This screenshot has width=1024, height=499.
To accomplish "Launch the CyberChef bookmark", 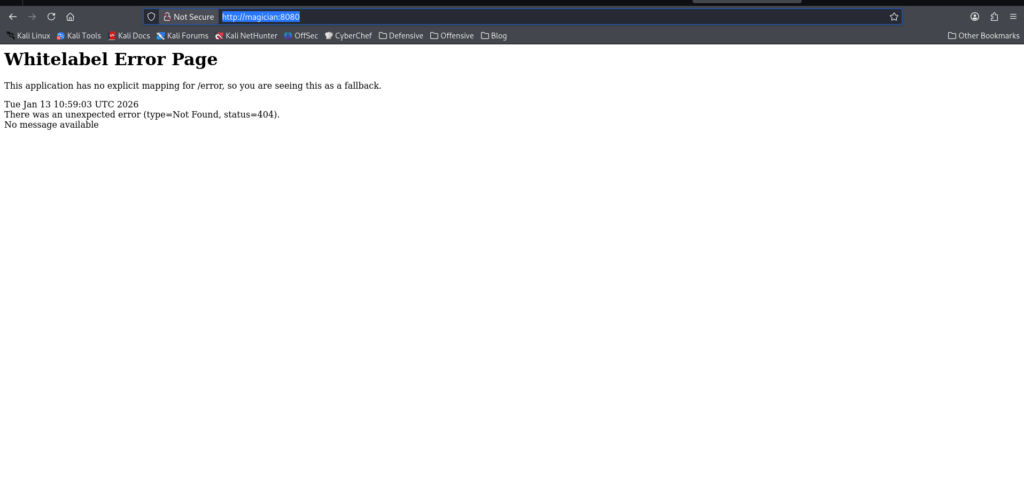I will click(x=348, y=36).
